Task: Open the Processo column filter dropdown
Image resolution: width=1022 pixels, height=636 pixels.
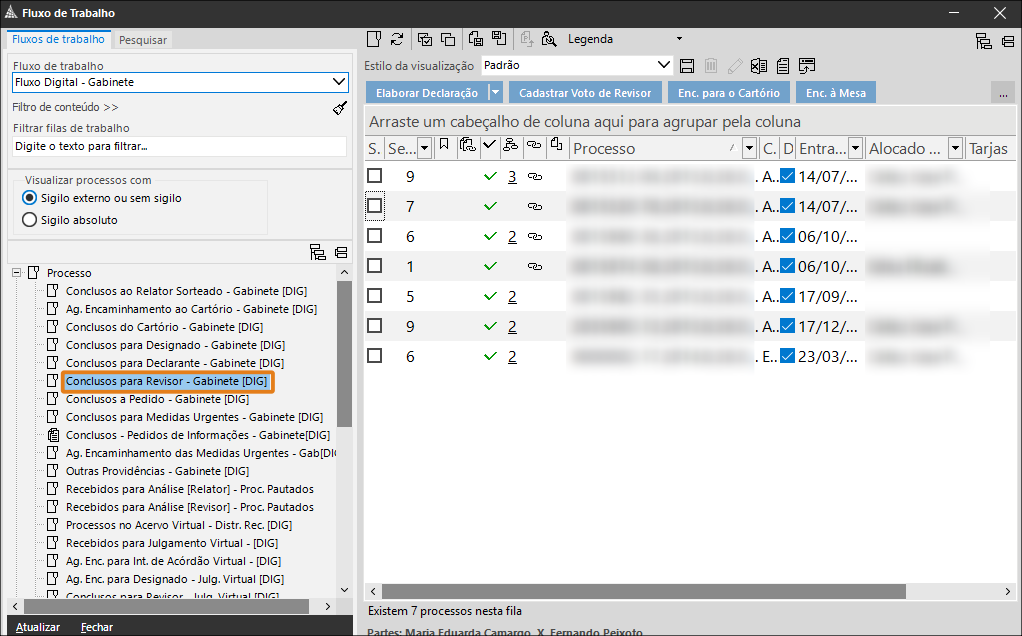Action: 750,149
